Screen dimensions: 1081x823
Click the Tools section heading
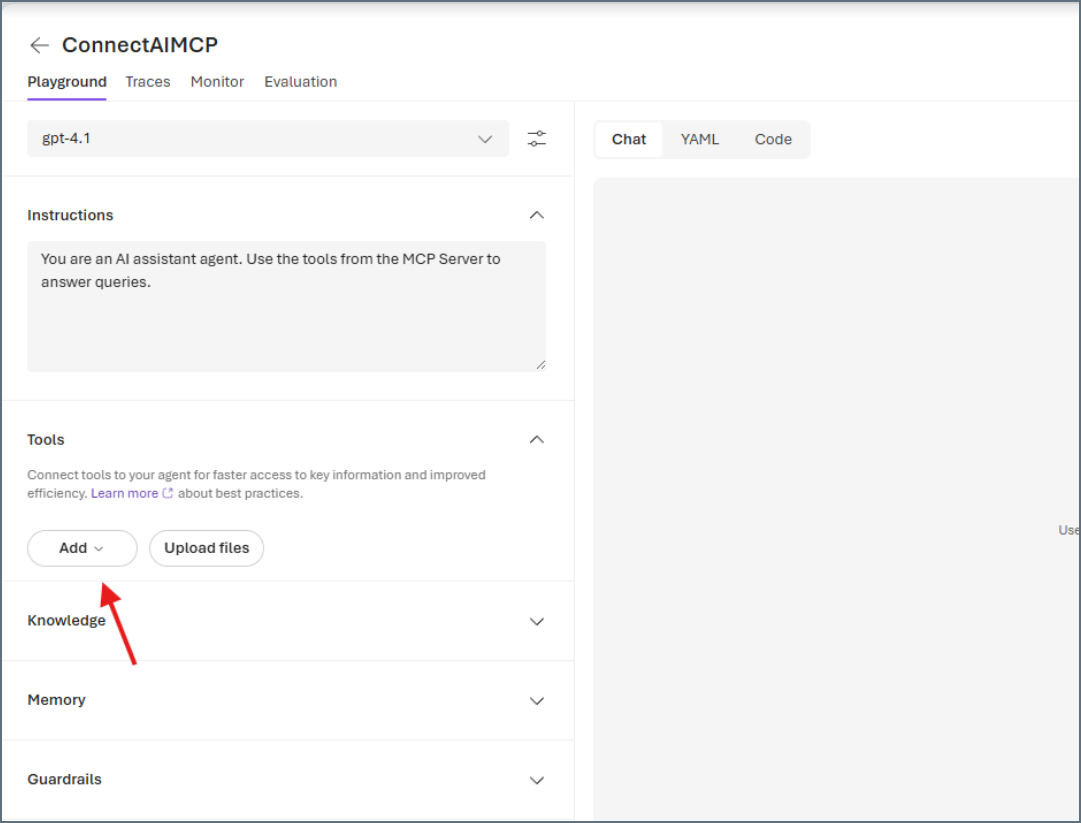coord(46,440)
